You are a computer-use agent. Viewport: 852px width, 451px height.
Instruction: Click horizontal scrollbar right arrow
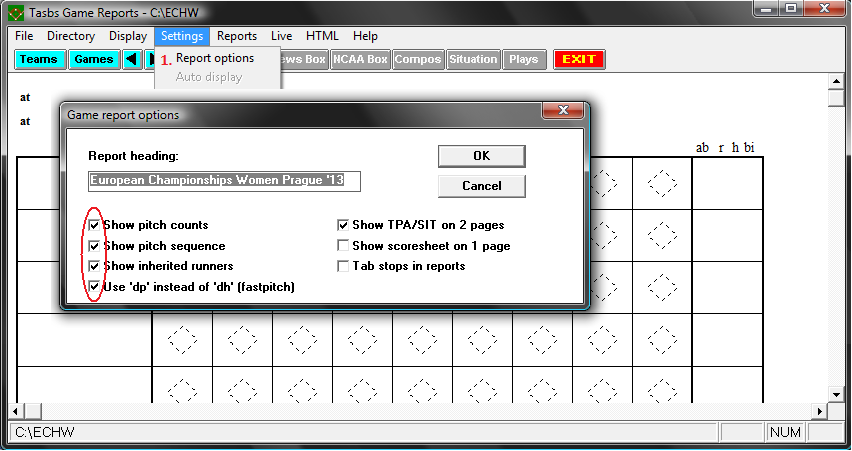click(820, 411)
